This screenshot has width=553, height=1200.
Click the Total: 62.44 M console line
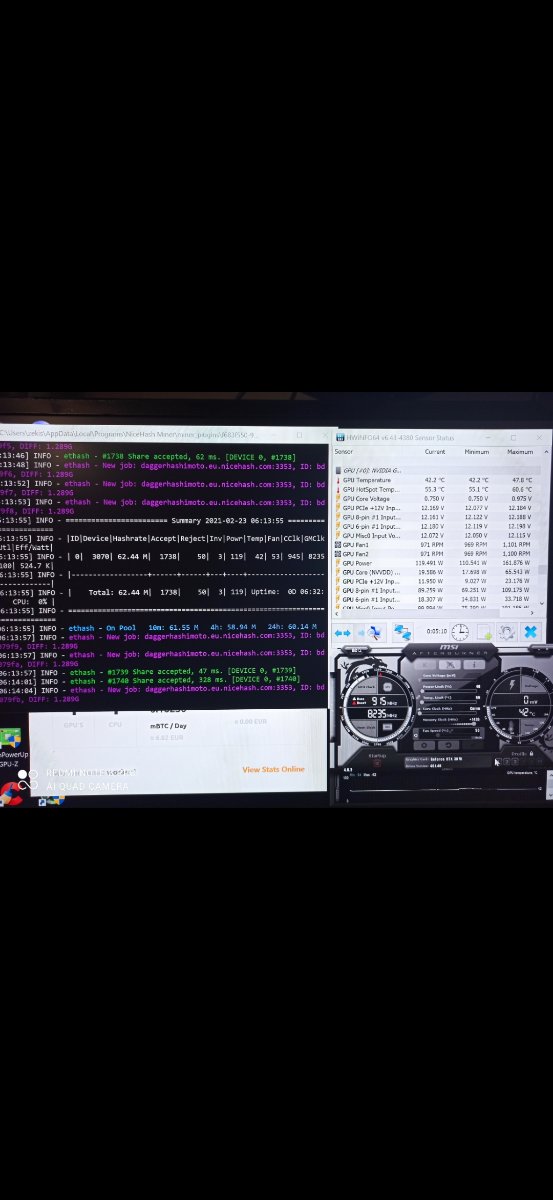pos(163,591)
